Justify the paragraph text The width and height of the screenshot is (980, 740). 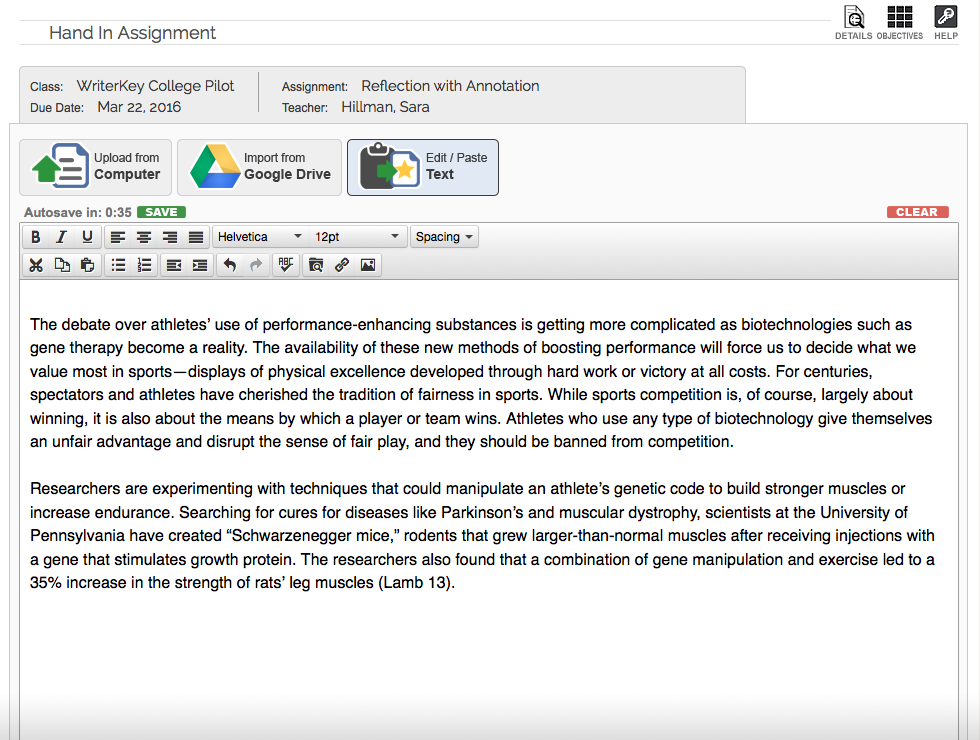pyautogui.click(x=196, y=237)
